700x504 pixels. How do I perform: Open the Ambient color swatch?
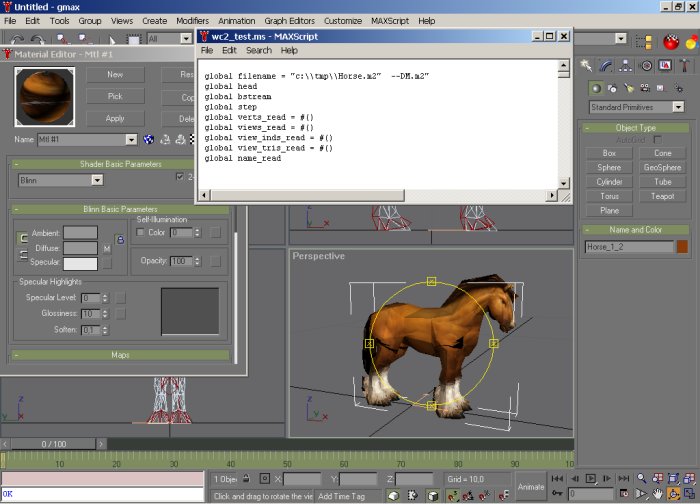click(x=80, y=233)
